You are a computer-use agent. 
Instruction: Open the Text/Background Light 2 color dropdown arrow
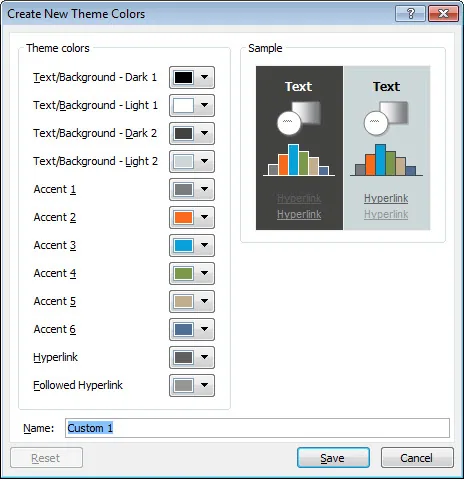204,161
